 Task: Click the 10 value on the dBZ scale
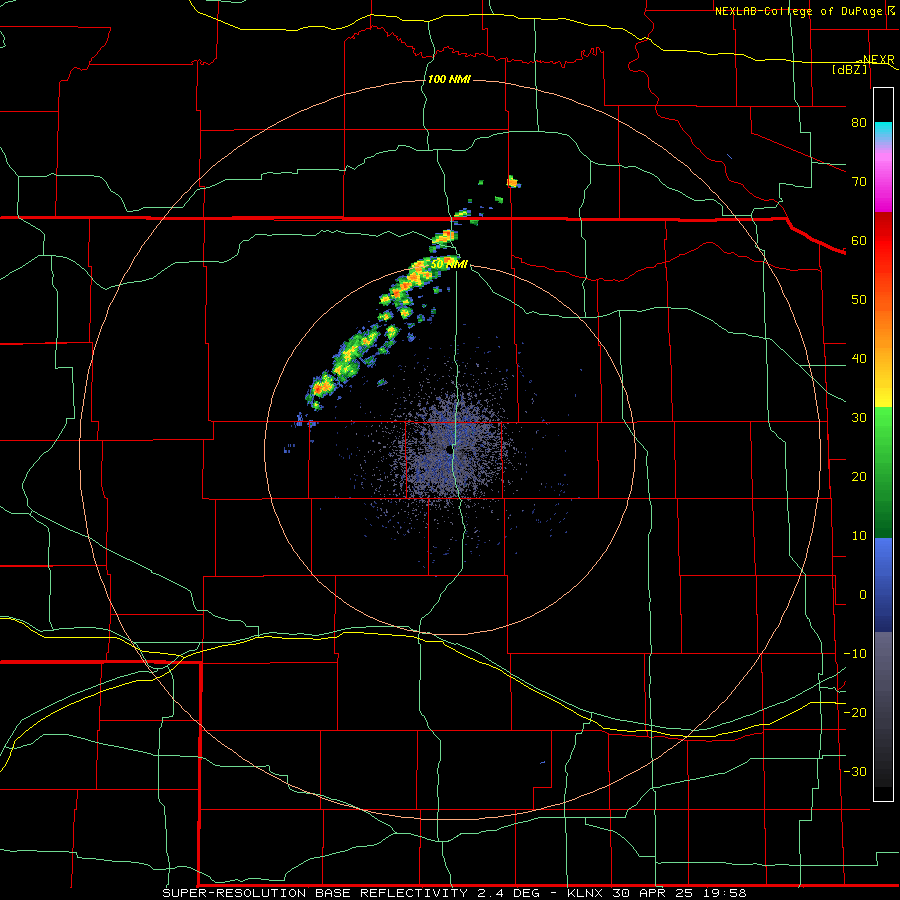(859, 536)
